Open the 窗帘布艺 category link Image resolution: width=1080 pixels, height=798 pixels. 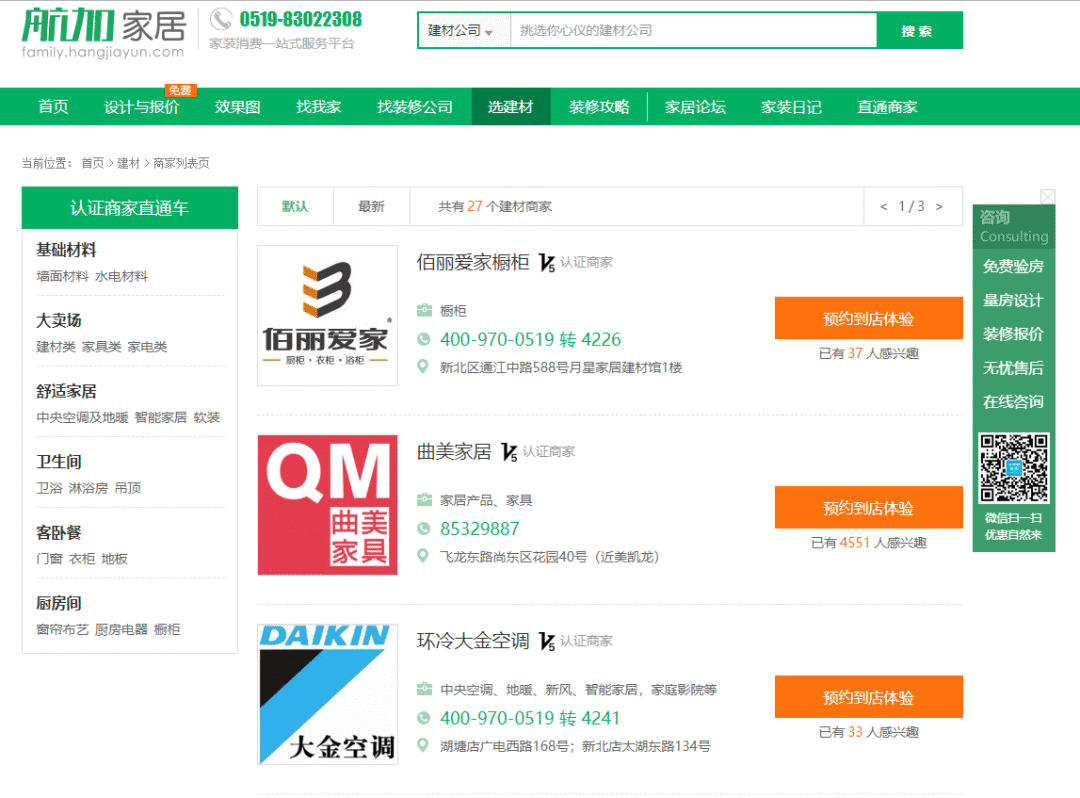(x=62, y=629)
